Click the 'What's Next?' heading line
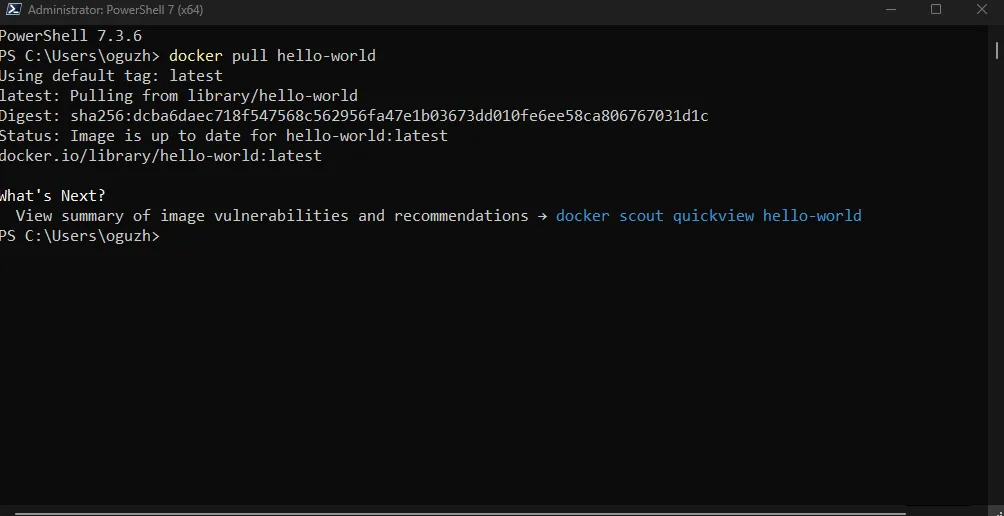This screenshot has width=1004, height=516. 53,196
